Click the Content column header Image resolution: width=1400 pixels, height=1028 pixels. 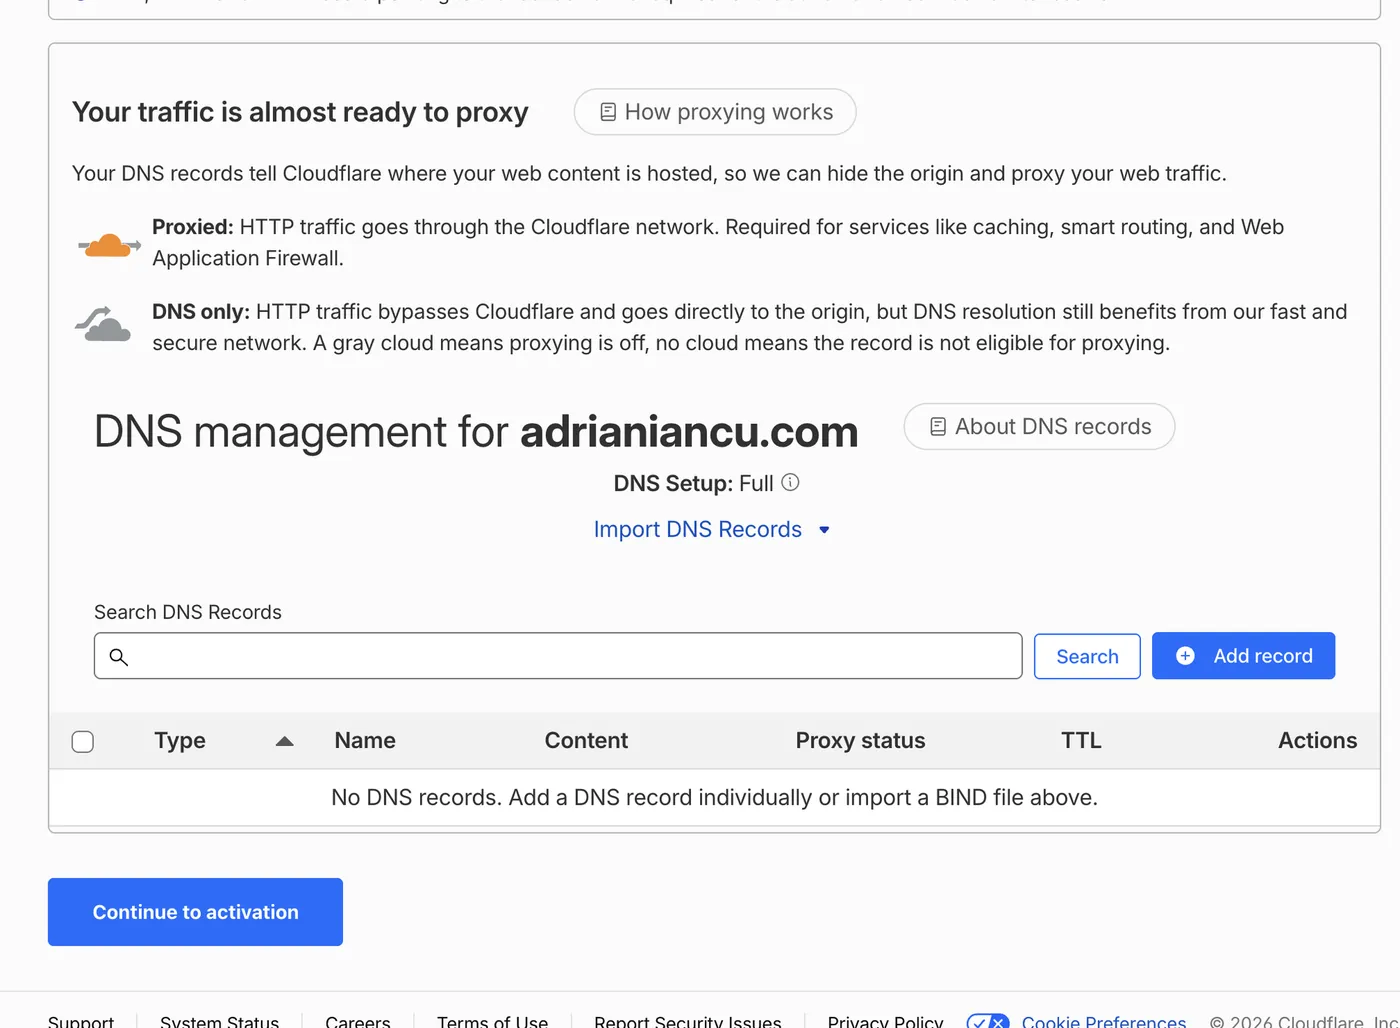click(586, 741)
